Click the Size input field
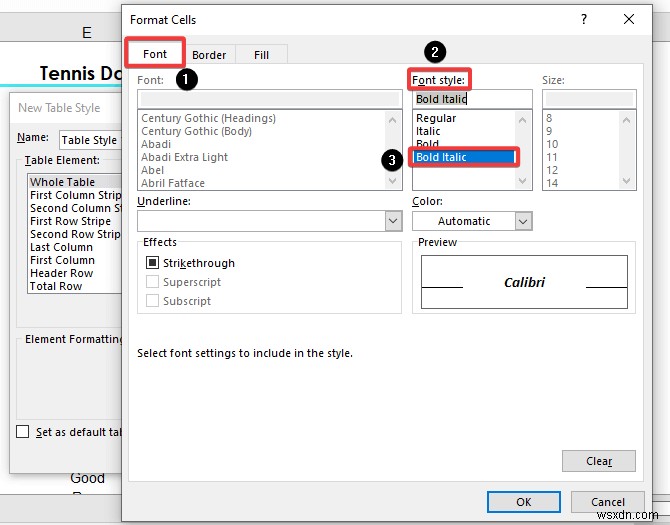The height and width of the screenshot is (525, 670). [x=589, y=99]
